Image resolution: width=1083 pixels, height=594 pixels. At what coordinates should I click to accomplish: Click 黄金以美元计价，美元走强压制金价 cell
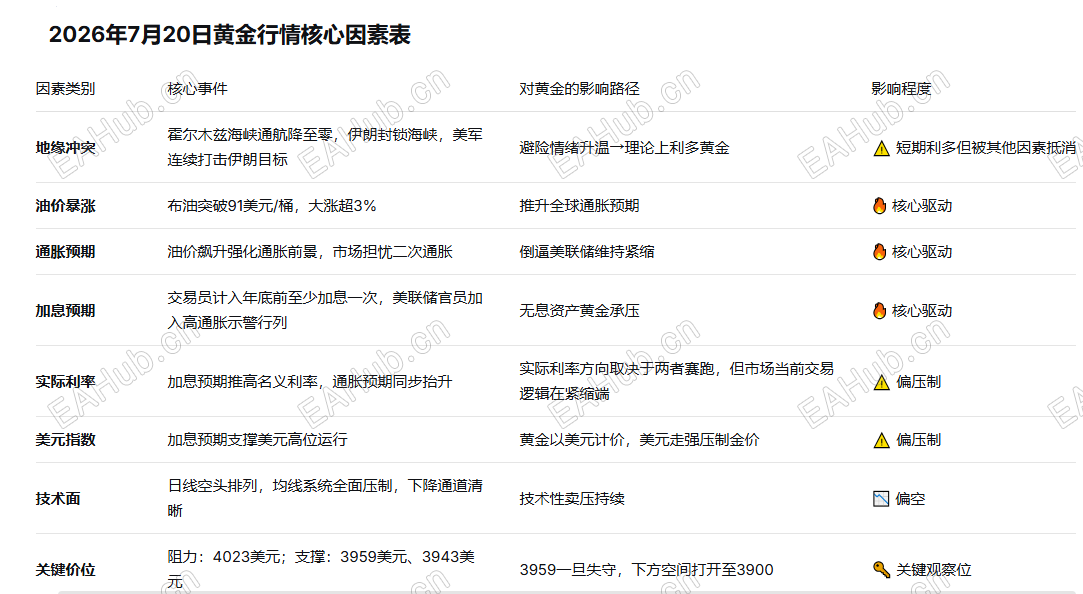click(x=639, y=440)
